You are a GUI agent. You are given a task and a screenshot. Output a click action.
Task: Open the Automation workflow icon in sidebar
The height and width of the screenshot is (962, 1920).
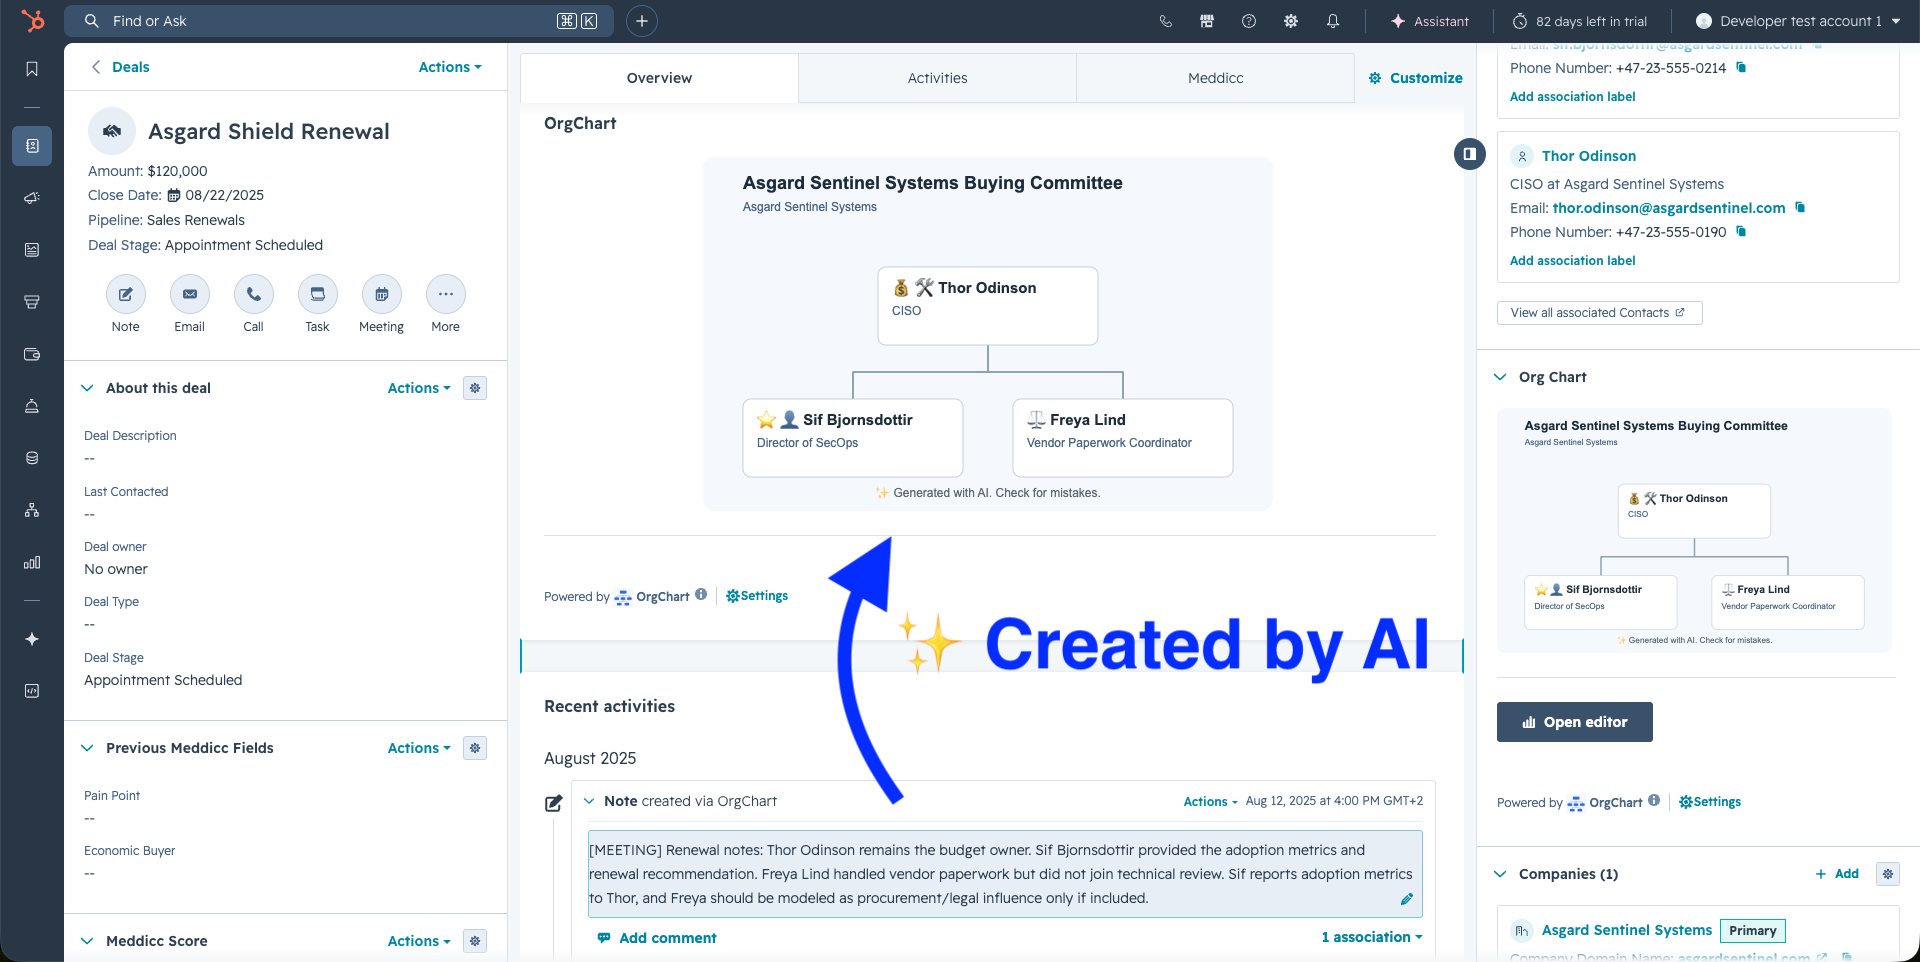coord(32,510)
